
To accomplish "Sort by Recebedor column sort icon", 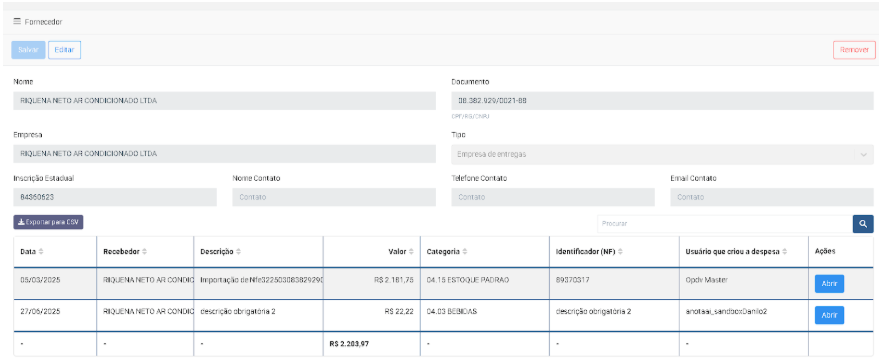I will [x=145, y=252].
